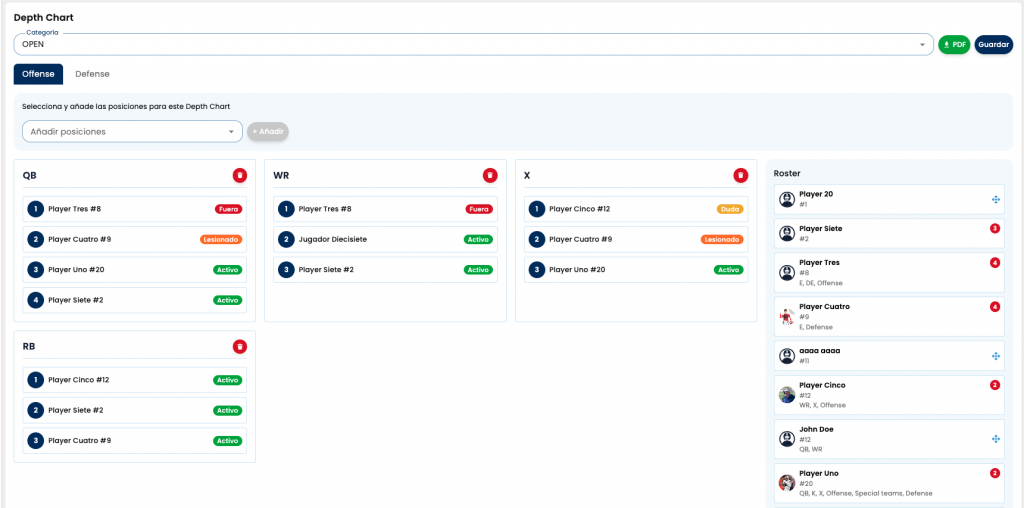Click Lesionado badge in X card
The image size is (1024, 508).
[x=721, y=240]
